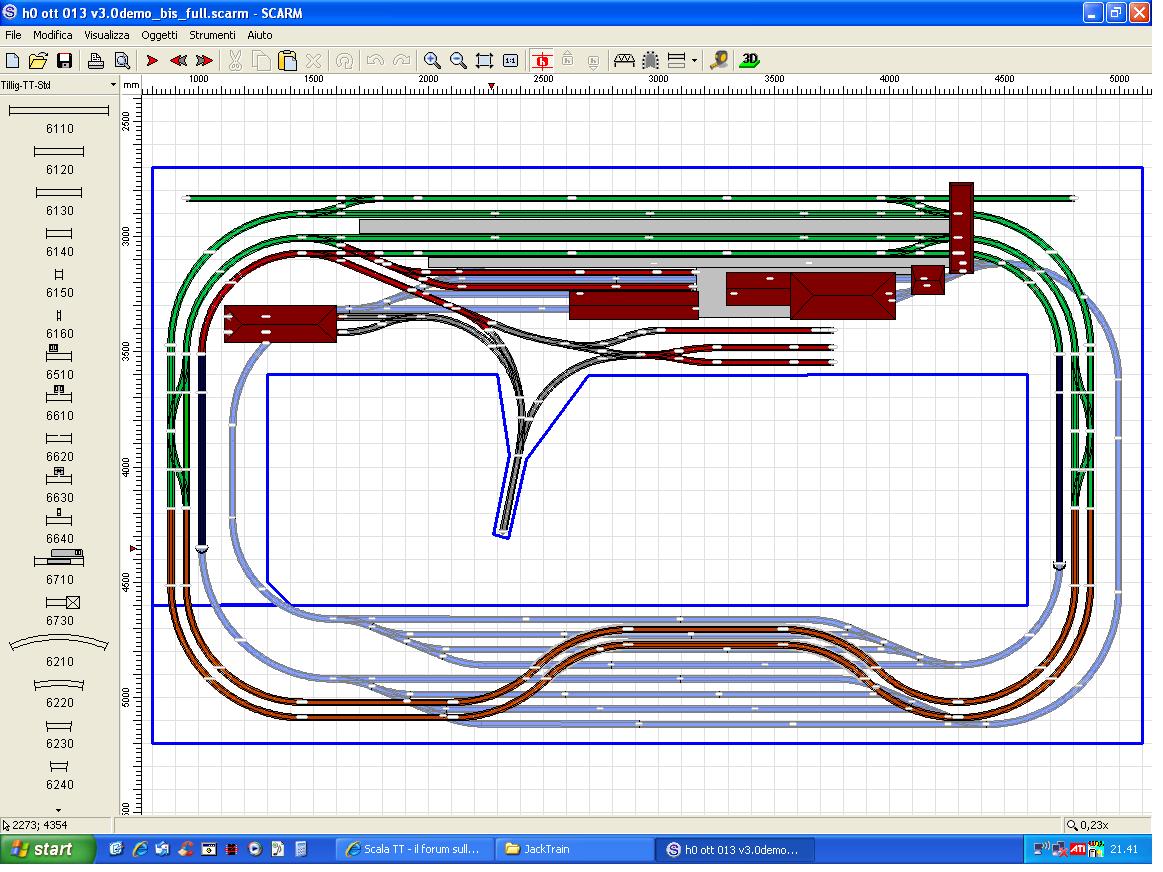Zoom in with the magnifier plus icon
The image size is (1163, 872).
(432, 61)
